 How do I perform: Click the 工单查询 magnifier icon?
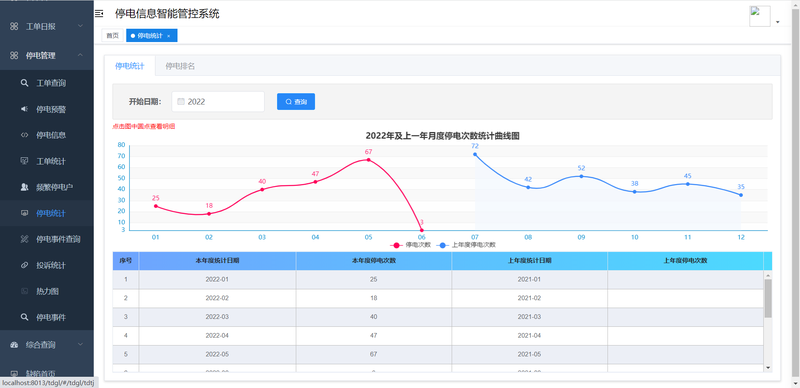(24, 83)
